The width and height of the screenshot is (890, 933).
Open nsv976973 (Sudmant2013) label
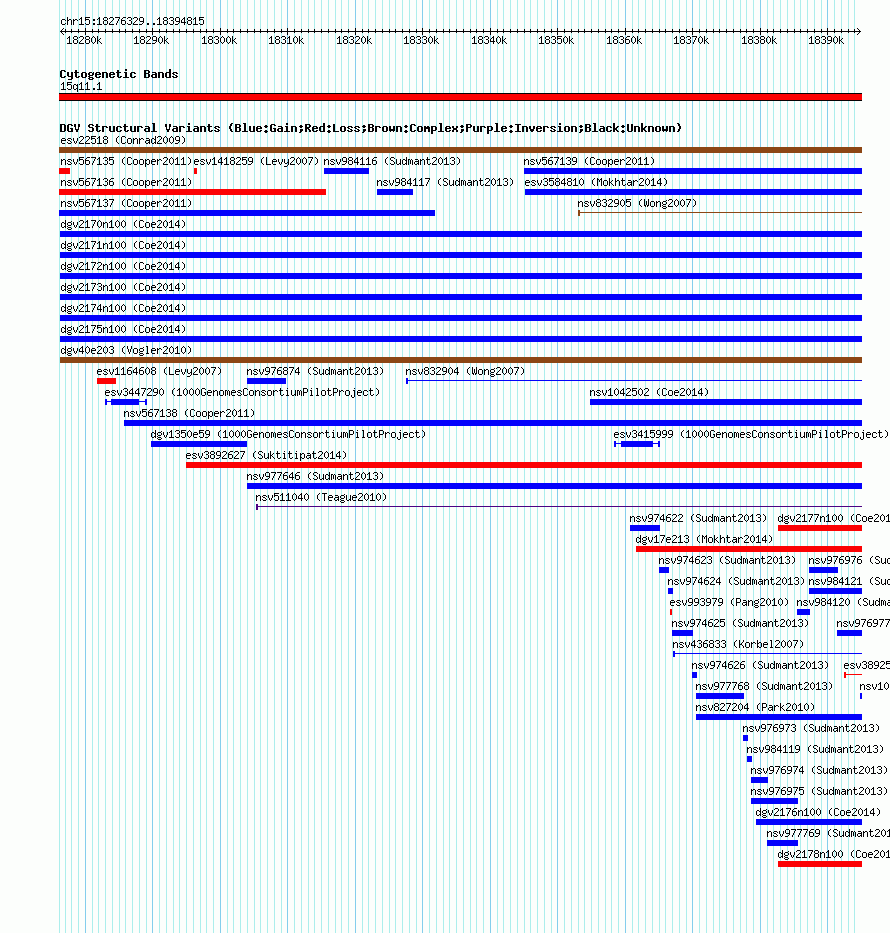(x=811, y=728)
